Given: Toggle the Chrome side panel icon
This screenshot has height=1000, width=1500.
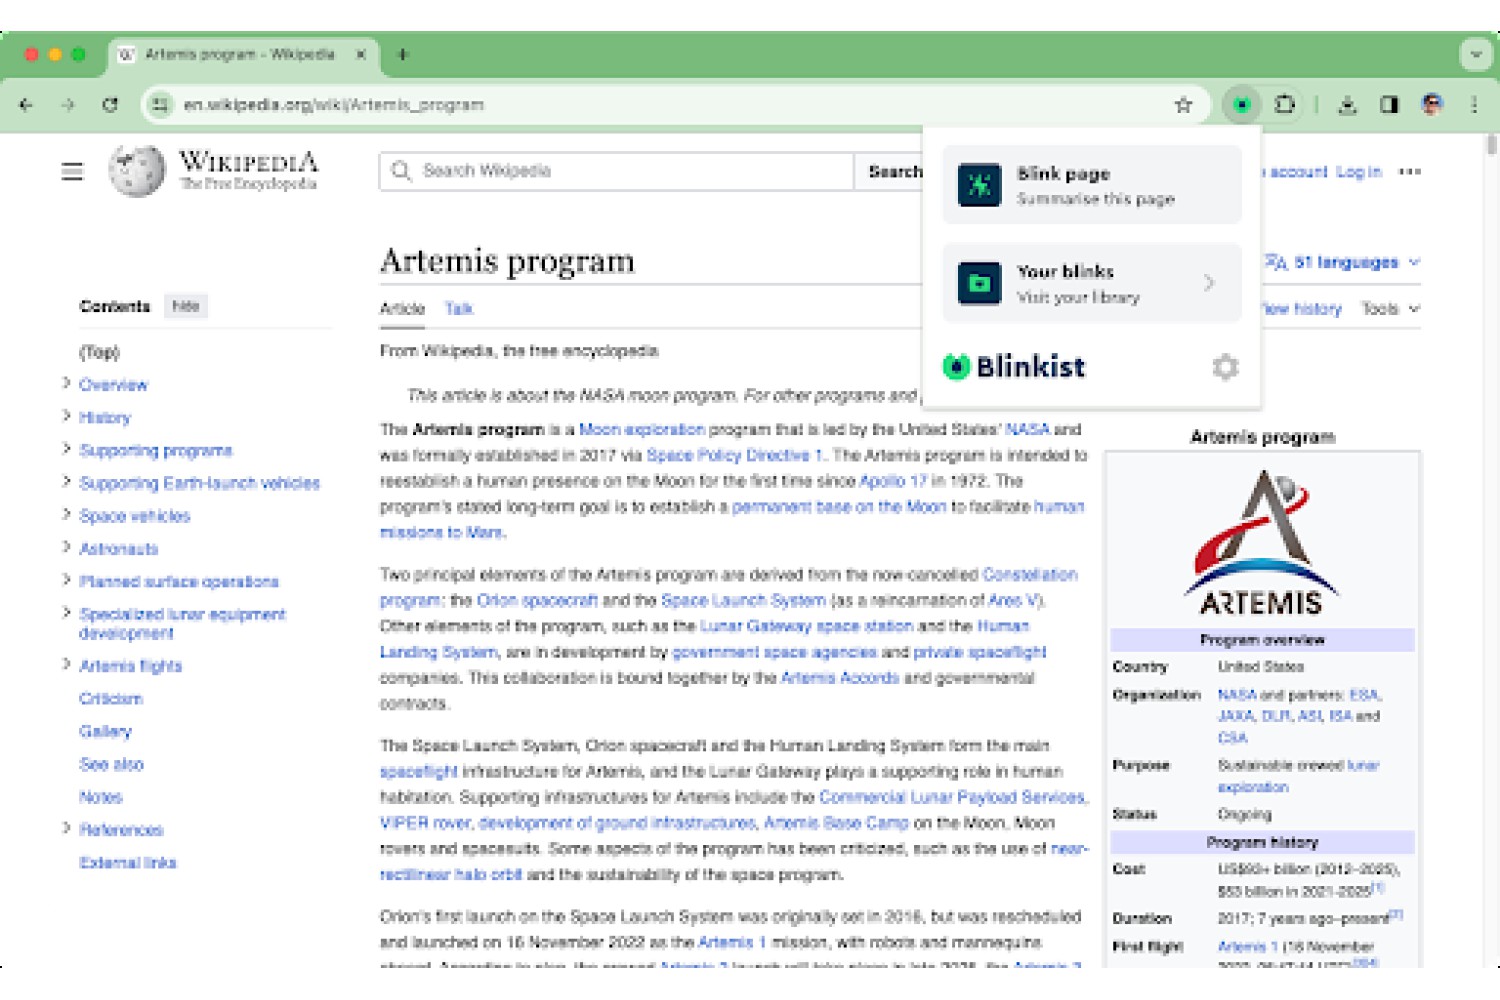Looking at the screenshot, I should pos(1390,104).
